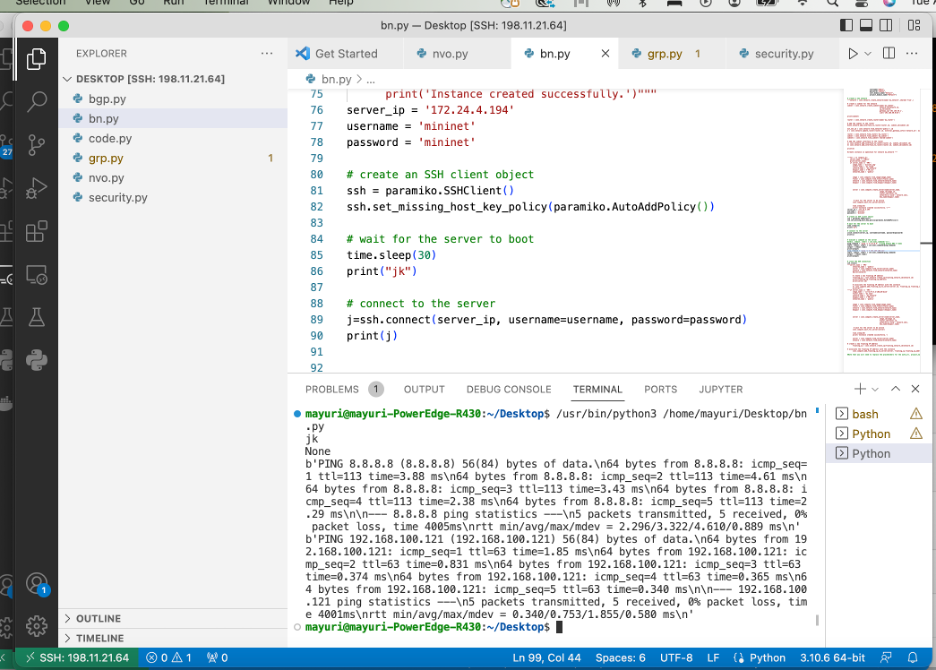The width and height of the screenshot is (936, 670).
Task: Open Customize Layout icon
Action: click(x=914, y=25)
